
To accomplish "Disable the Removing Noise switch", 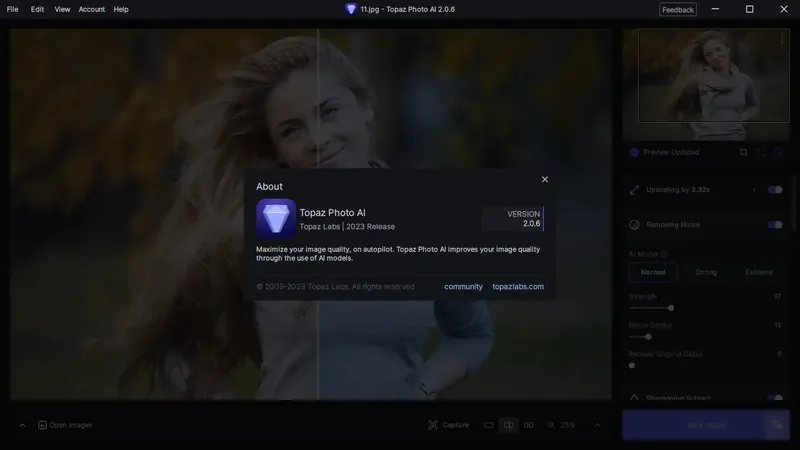I will pyautogui.click(x=775, y=224).
